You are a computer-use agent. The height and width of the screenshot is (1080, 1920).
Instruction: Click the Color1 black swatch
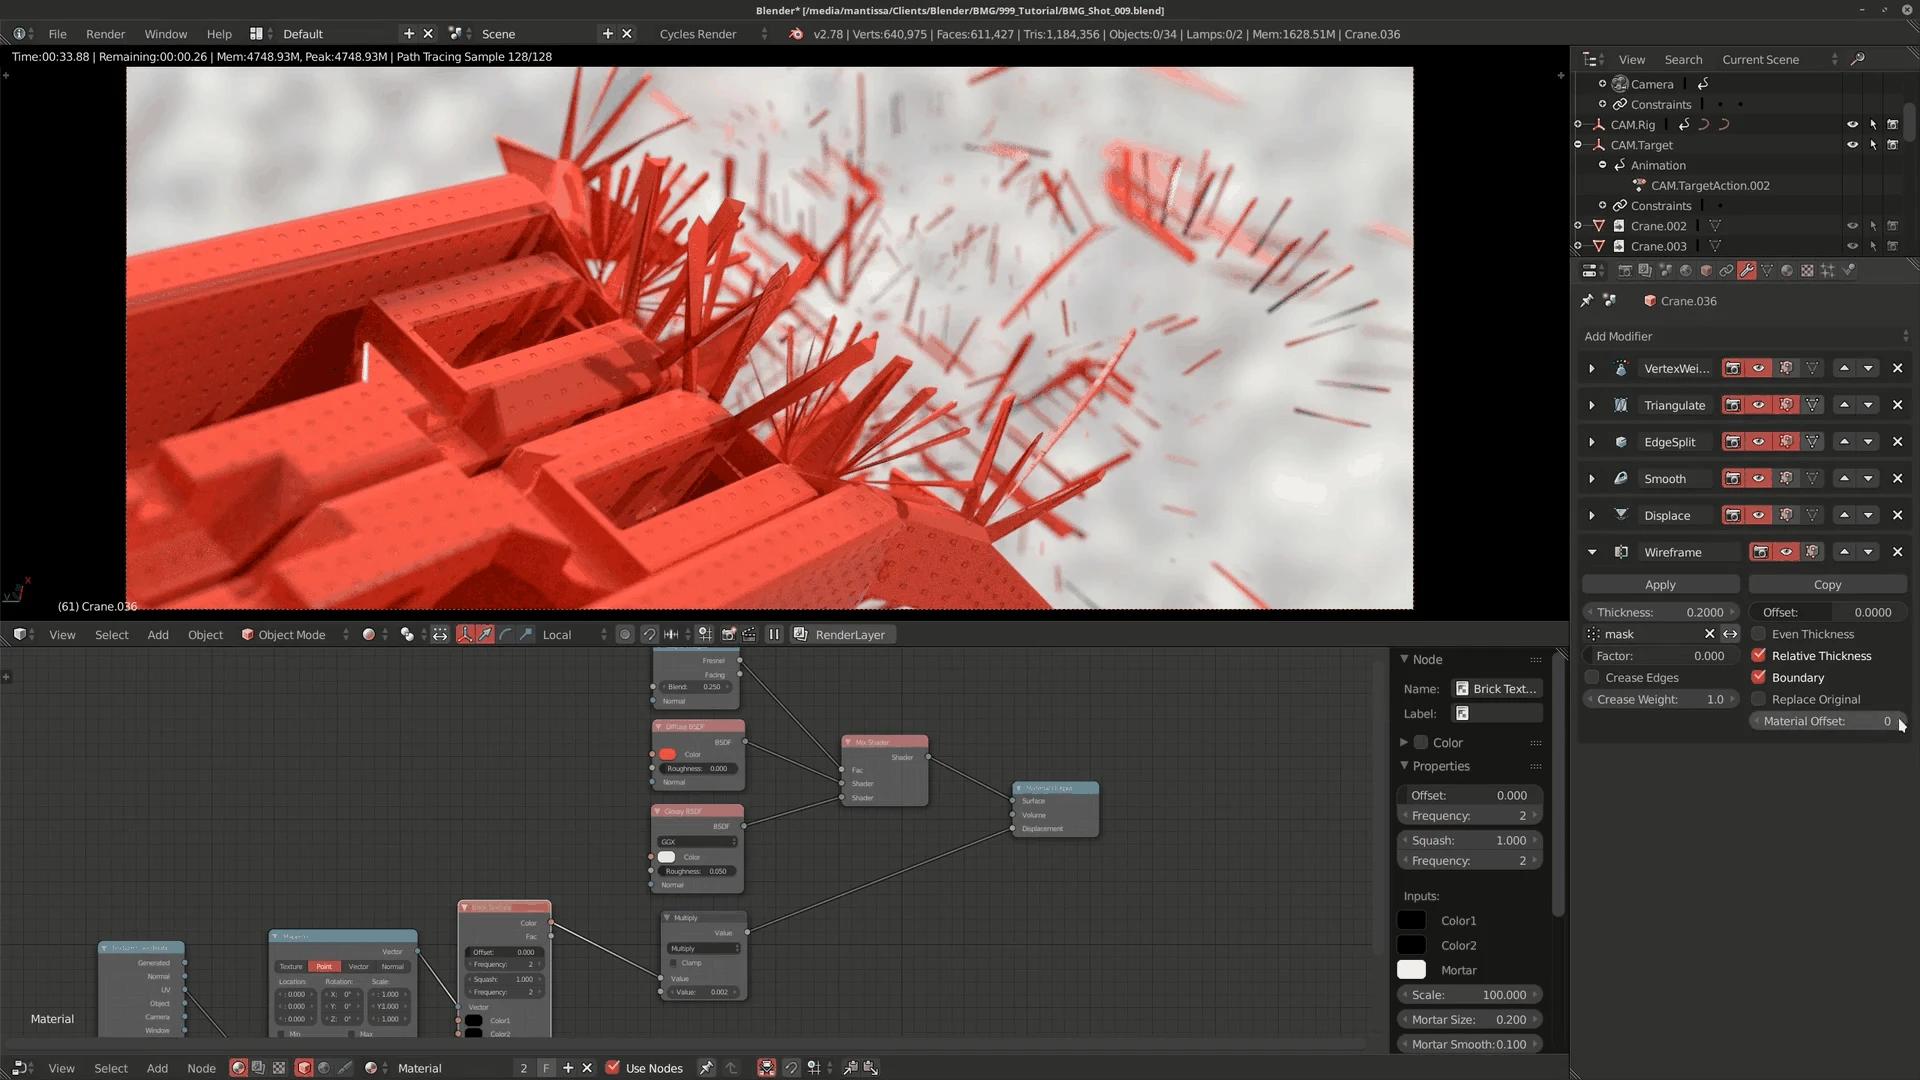click(x=1411, y=920)
